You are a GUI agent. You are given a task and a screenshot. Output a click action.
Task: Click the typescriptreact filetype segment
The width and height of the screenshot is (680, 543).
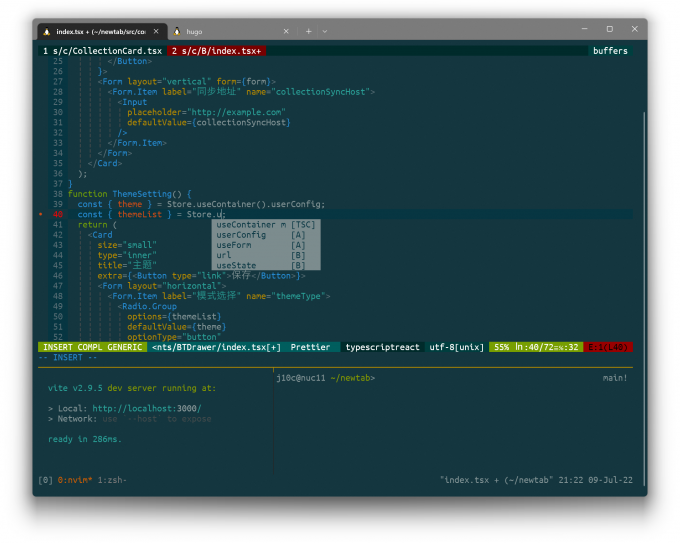[x=382, y=347]
